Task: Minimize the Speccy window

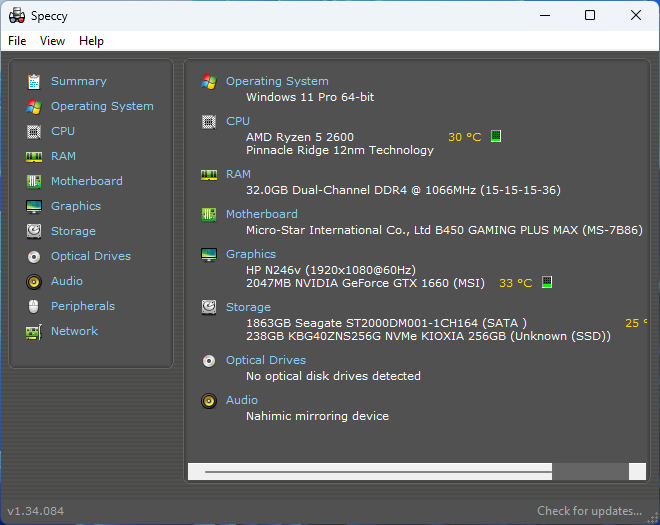Action: 545,16
